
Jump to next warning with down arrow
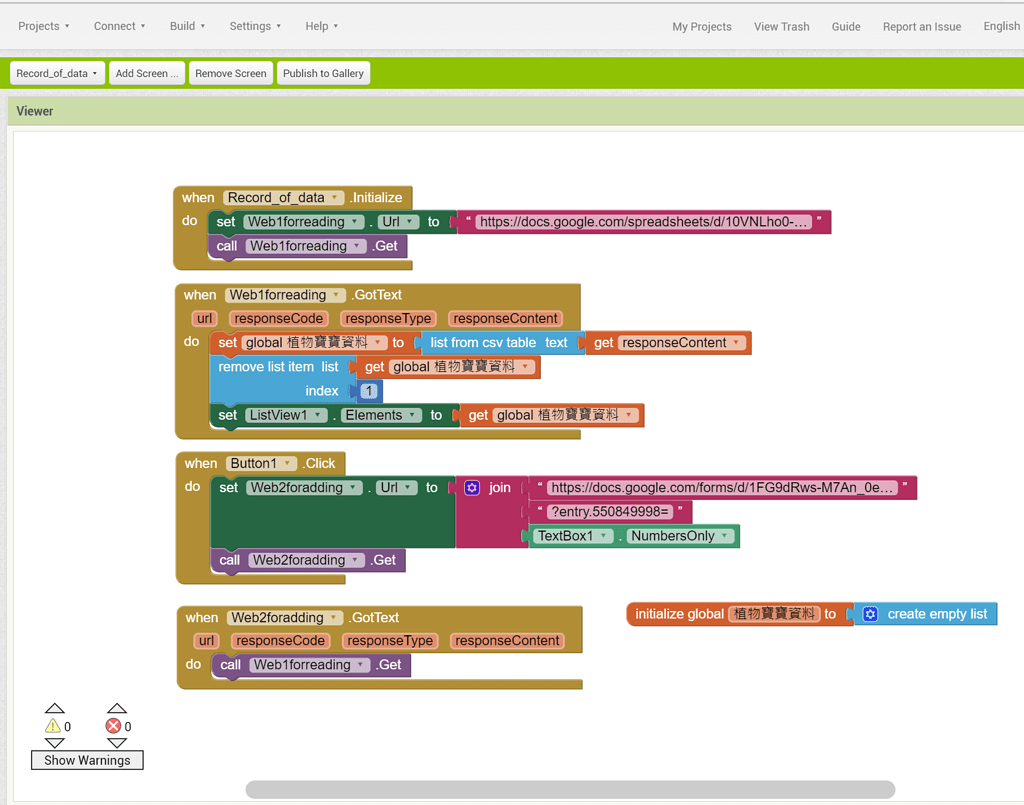click(54, 743)
